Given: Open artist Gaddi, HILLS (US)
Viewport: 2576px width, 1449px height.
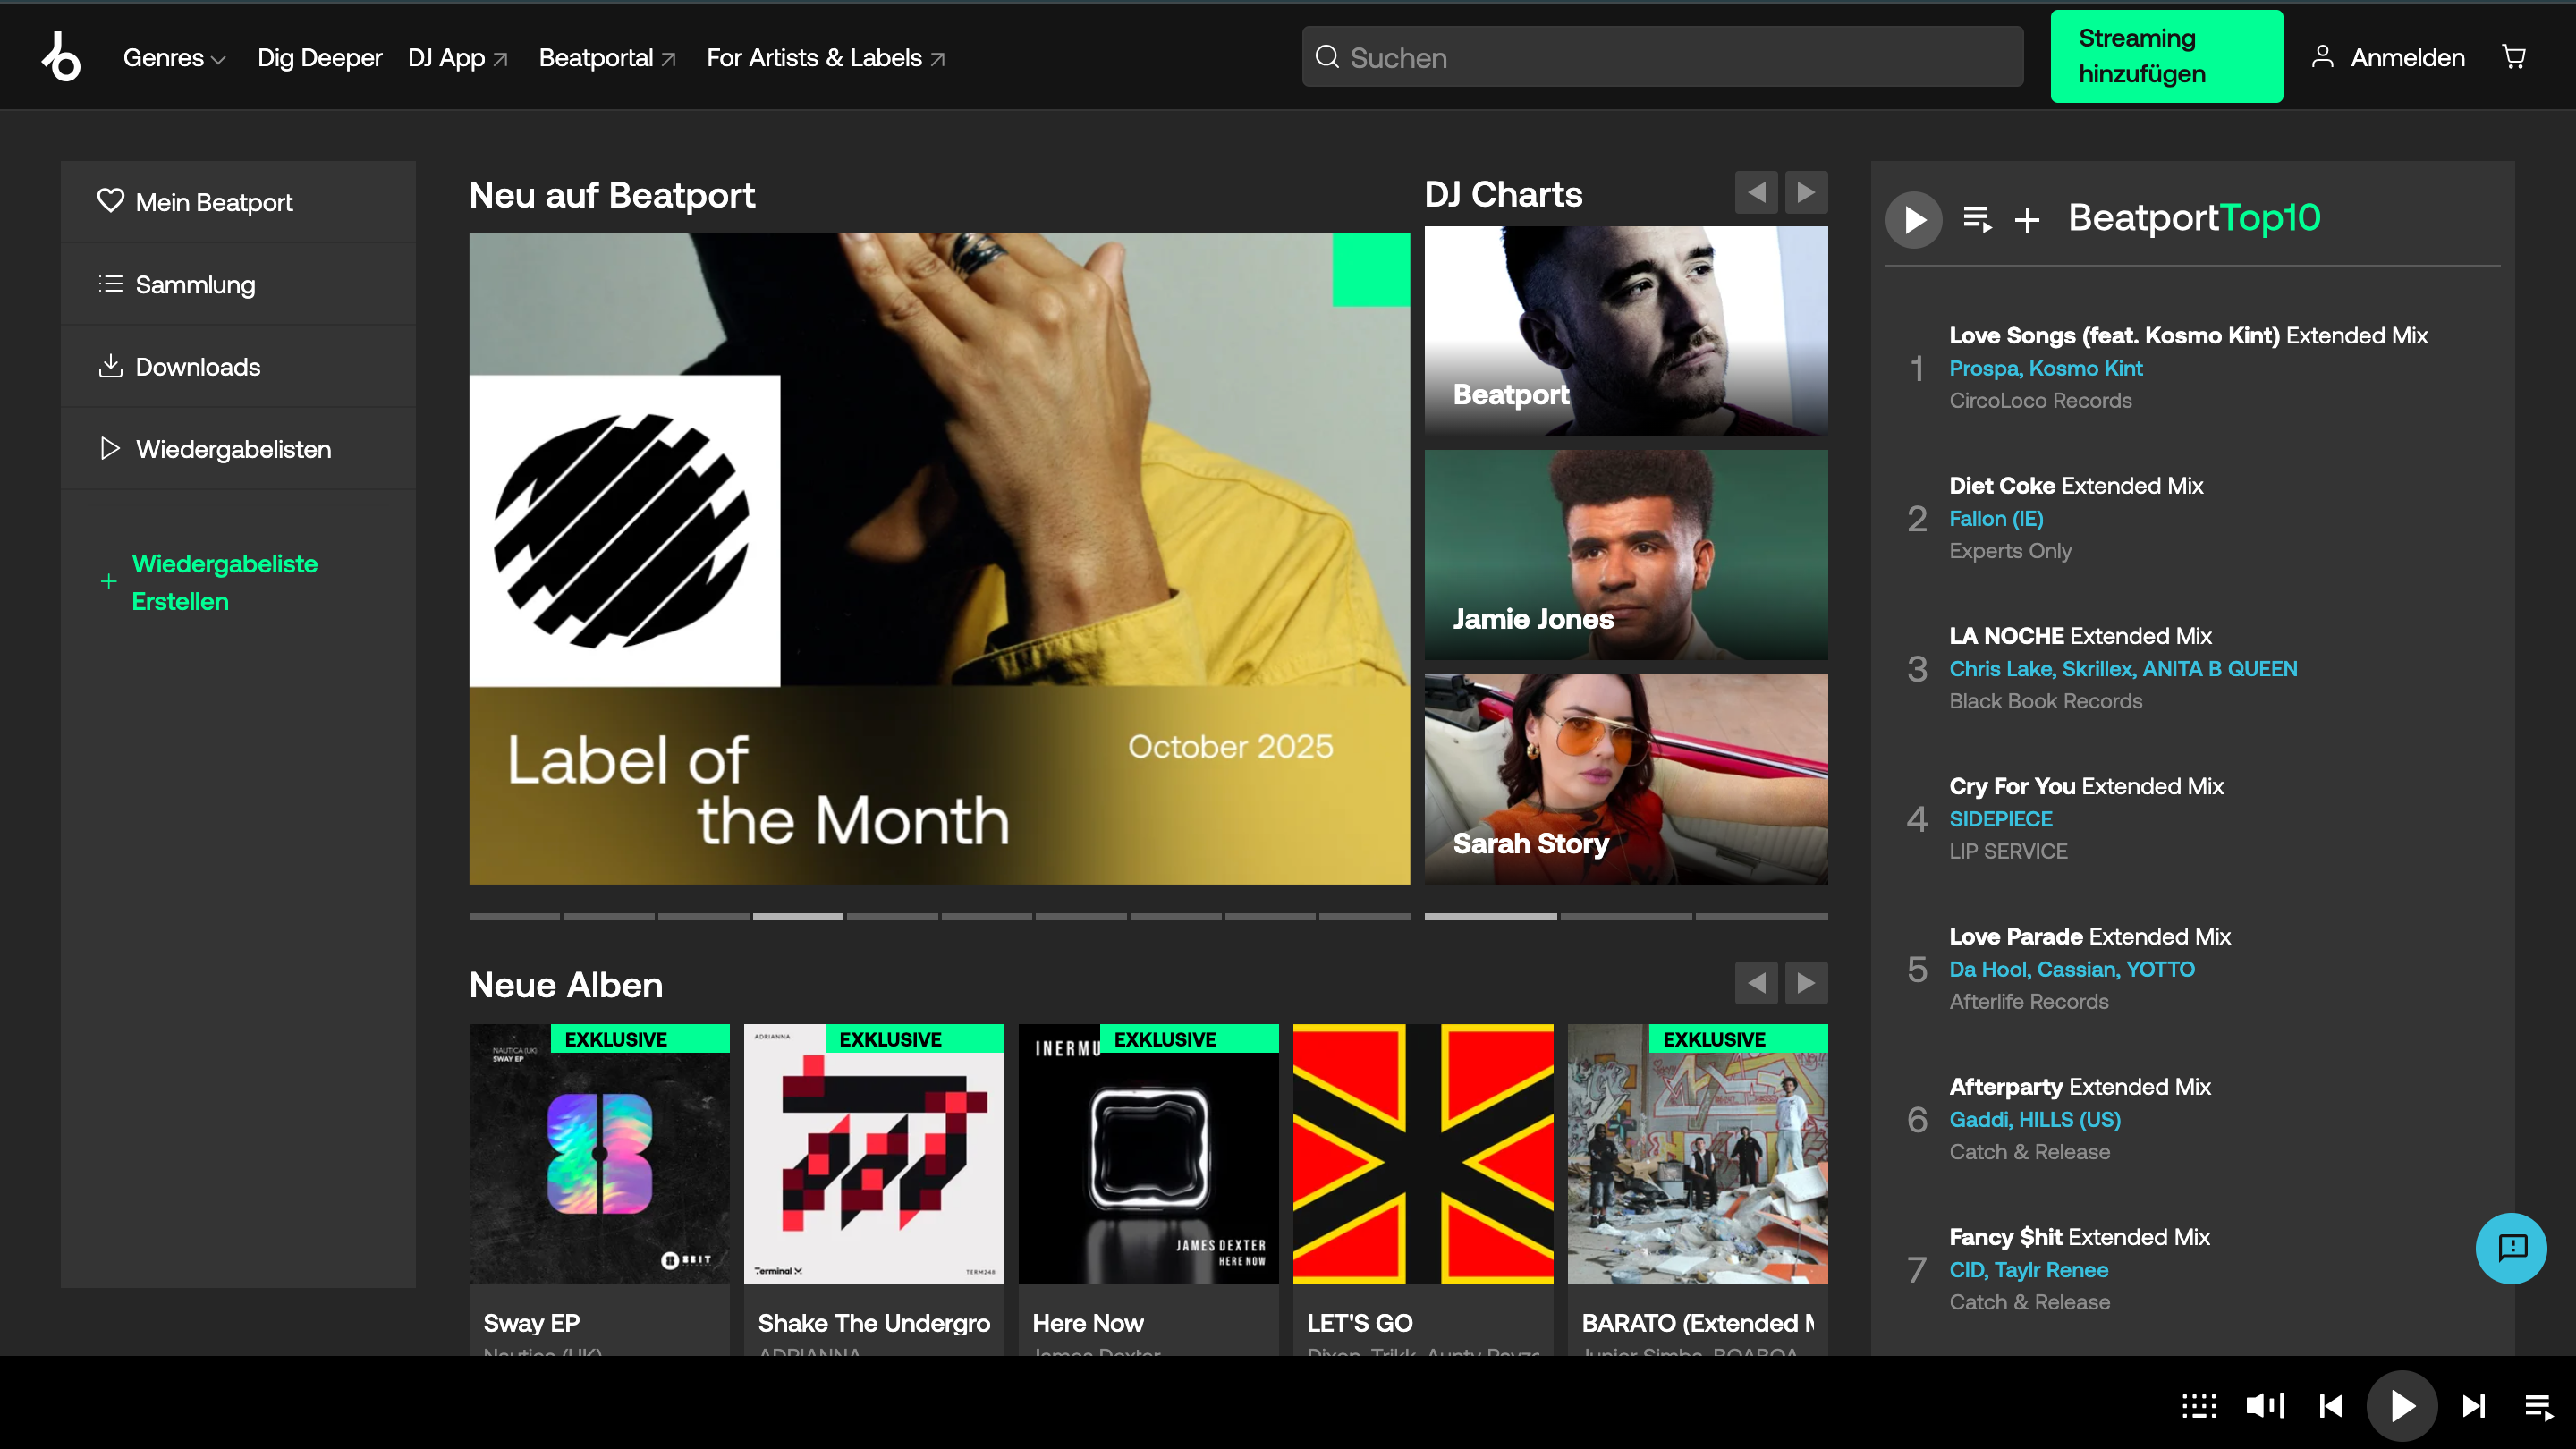Looking at the screenshot, I should [x=2035, y=1119].
